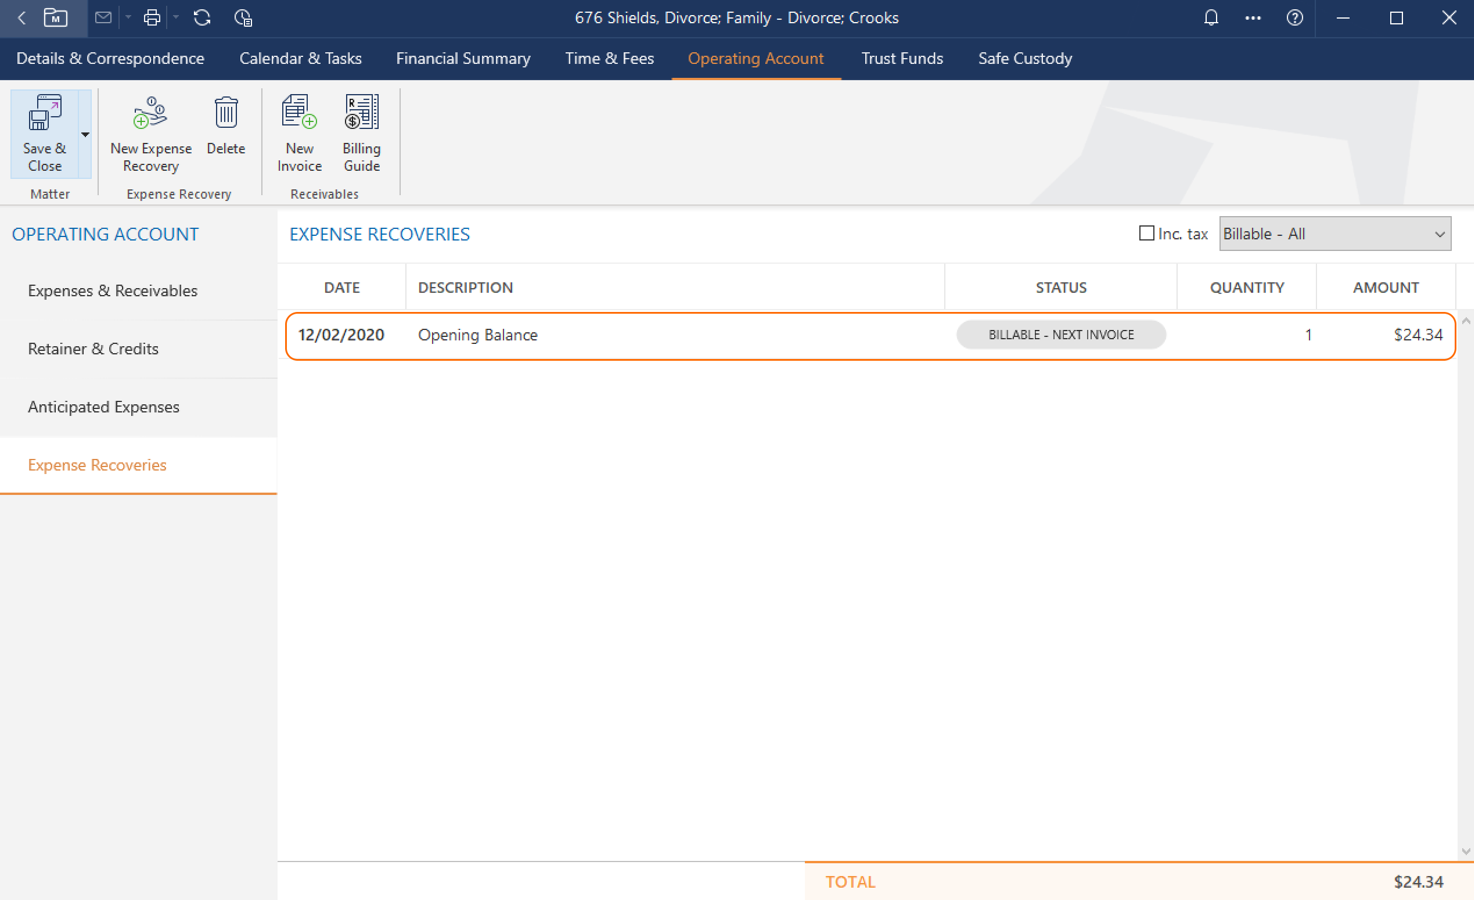Create a New Invoice

tap(299, 132)
